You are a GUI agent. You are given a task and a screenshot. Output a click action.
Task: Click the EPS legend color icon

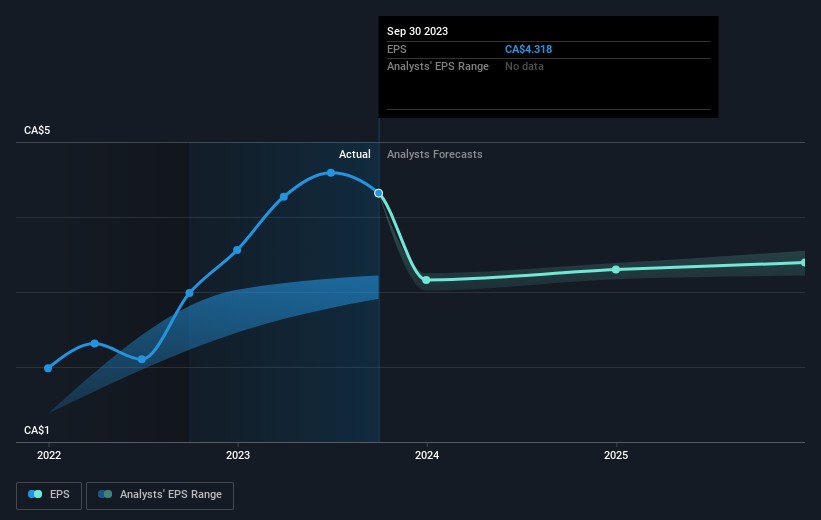(x=35, y=494)
